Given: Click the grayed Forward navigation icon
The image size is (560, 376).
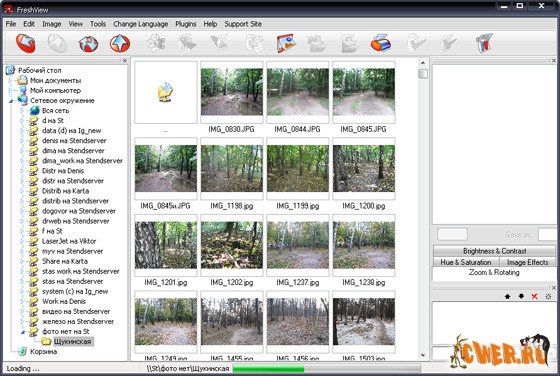Looking at the screenshot, I should tap(57, 43).
